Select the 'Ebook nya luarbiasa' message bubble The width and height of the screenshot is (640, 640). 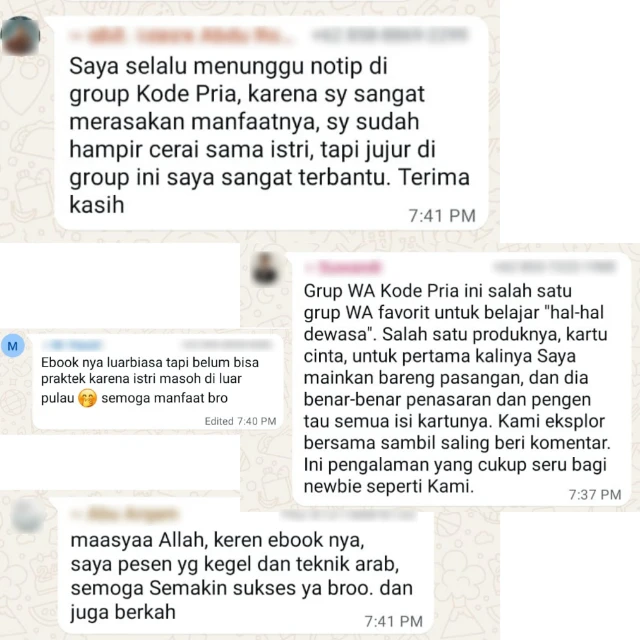(x=158, y=382)
